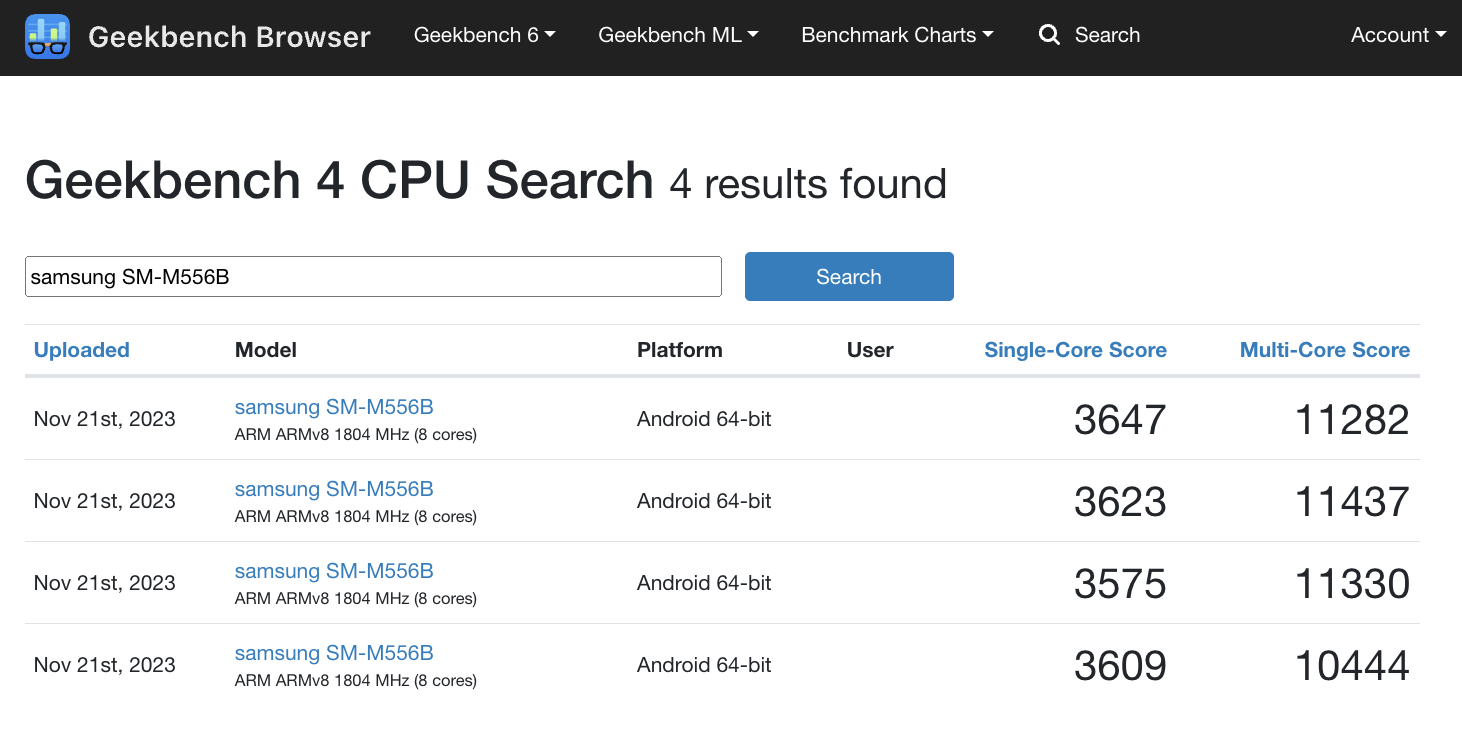Open the samsung SM-M556B result scoring 3575
Screen dimensions: 1462x730
point(334,571)
